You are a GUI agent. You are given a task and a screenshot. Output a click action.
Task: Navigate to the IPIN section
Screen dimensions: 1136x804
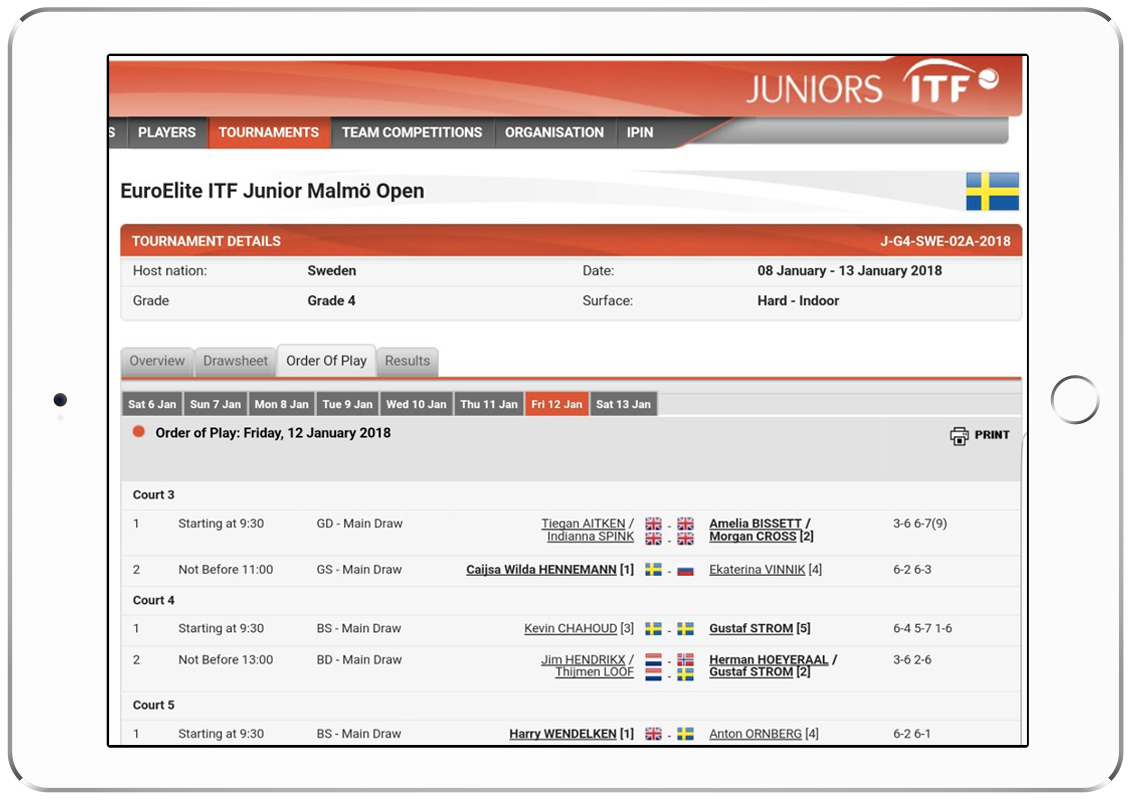(638, 132)
